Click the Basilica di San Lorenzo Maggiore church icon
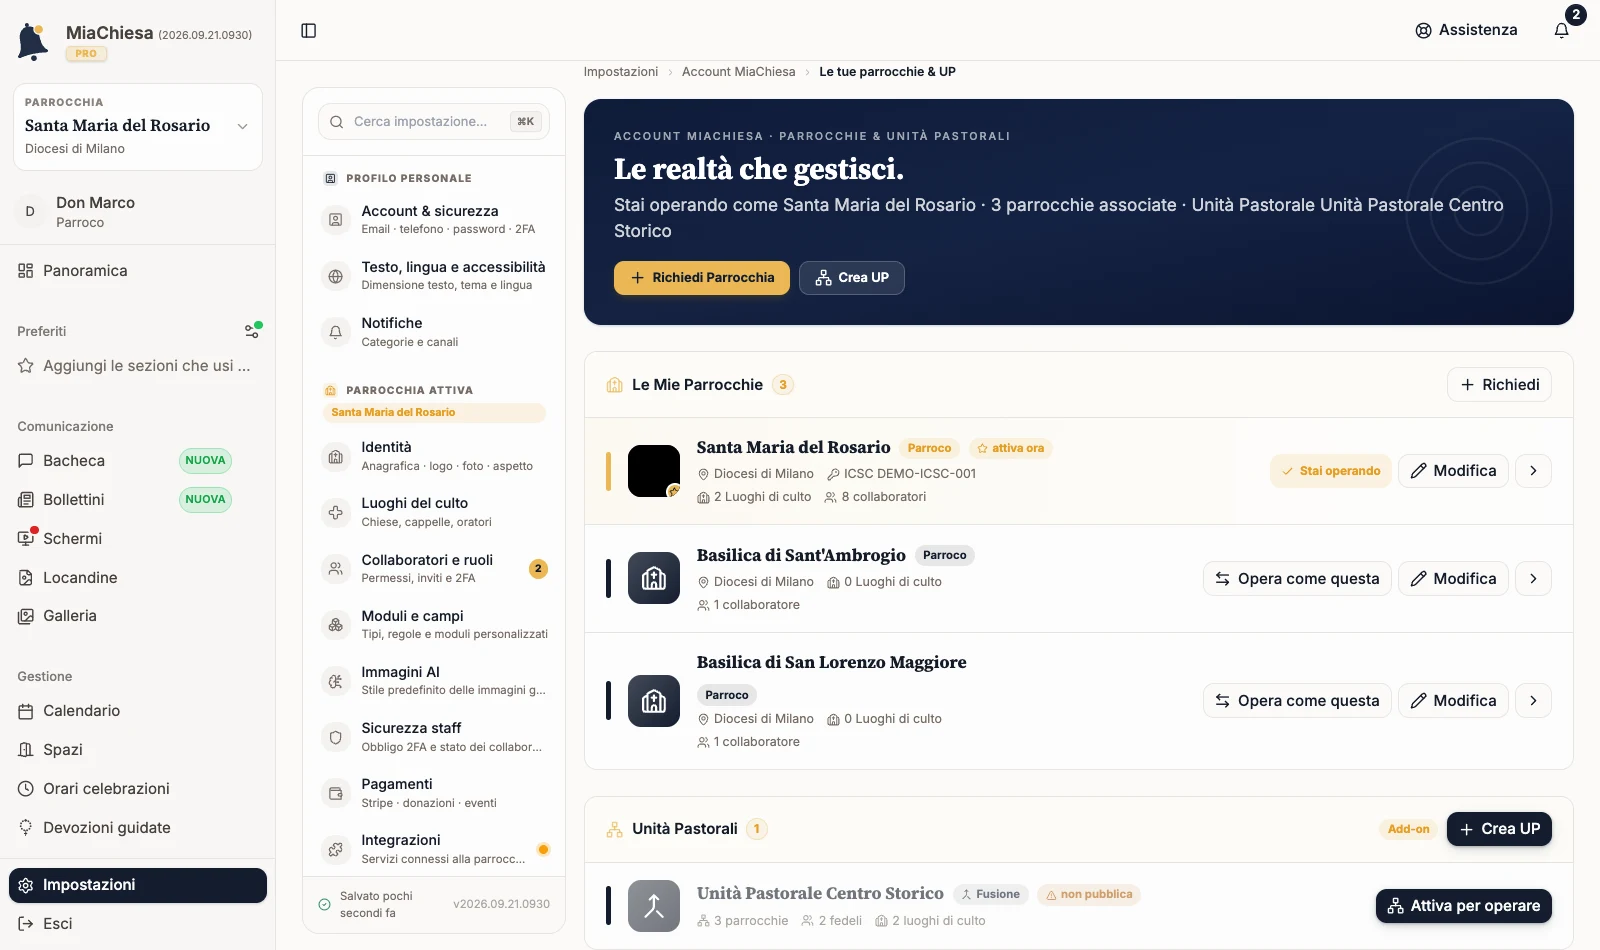 click(654, 701)
